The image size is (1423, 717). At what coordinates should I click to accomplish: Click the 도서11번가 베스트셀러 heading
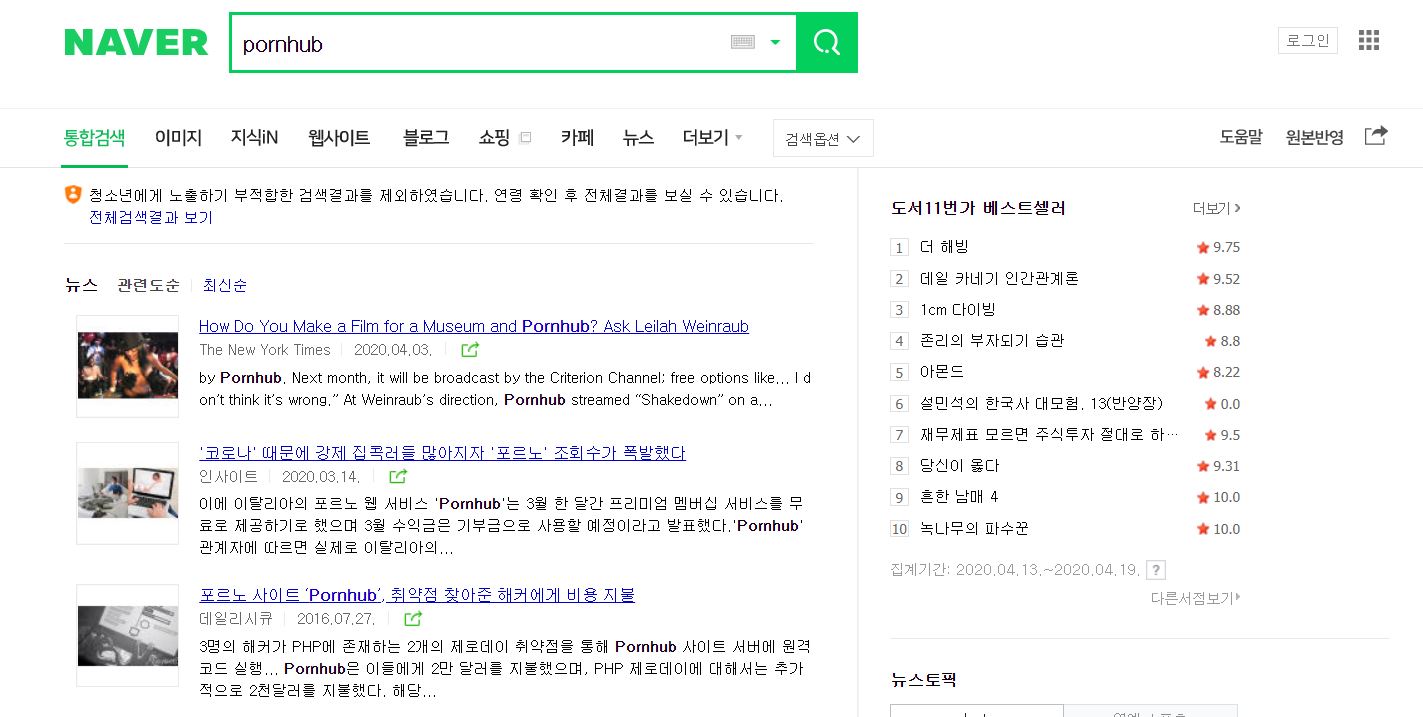[x=978, y=208]
